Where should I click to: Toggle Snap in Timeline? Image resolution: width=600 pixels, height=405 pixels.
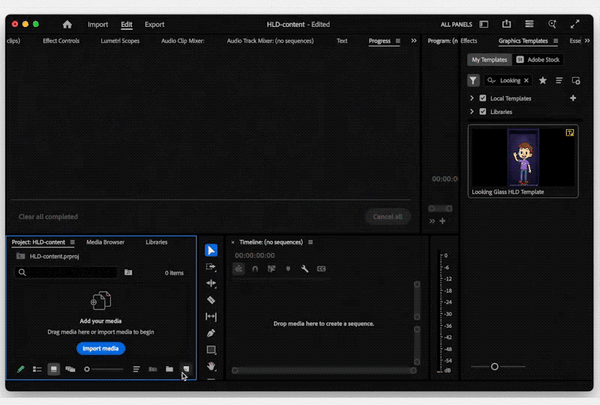point(255,269)
